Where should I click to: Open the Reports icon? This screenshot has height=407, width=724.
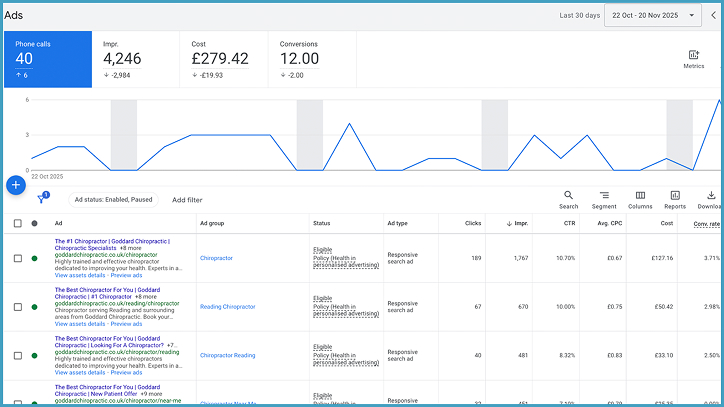[675, 199]
